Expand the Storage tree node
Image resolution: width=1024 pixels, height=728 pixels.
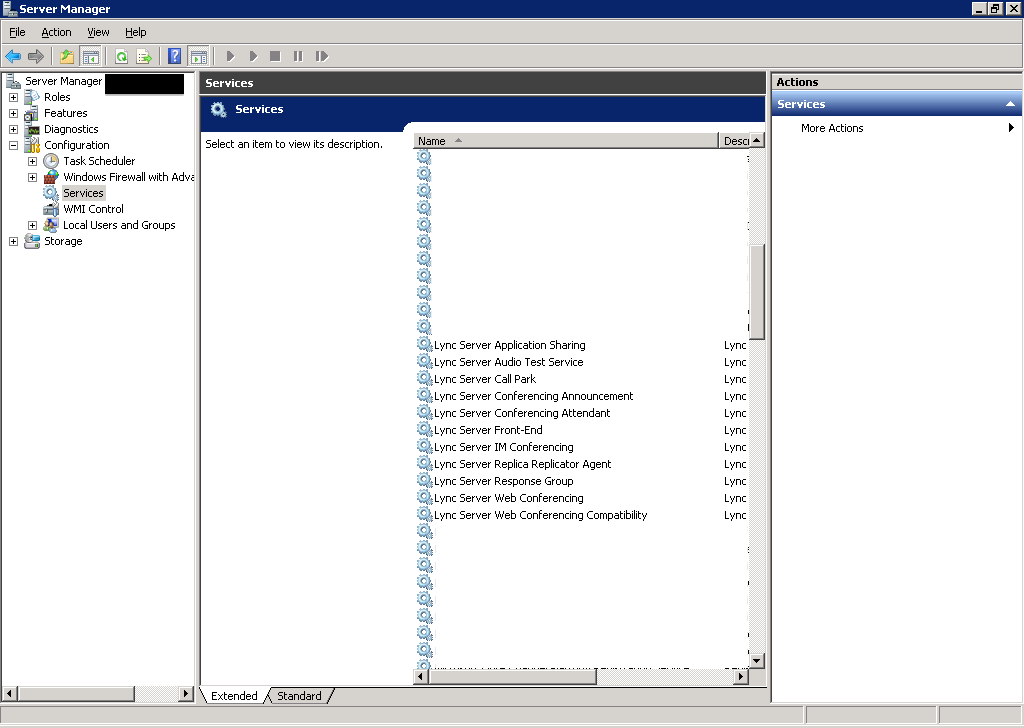pyautogui.click(x=13, y=242)
